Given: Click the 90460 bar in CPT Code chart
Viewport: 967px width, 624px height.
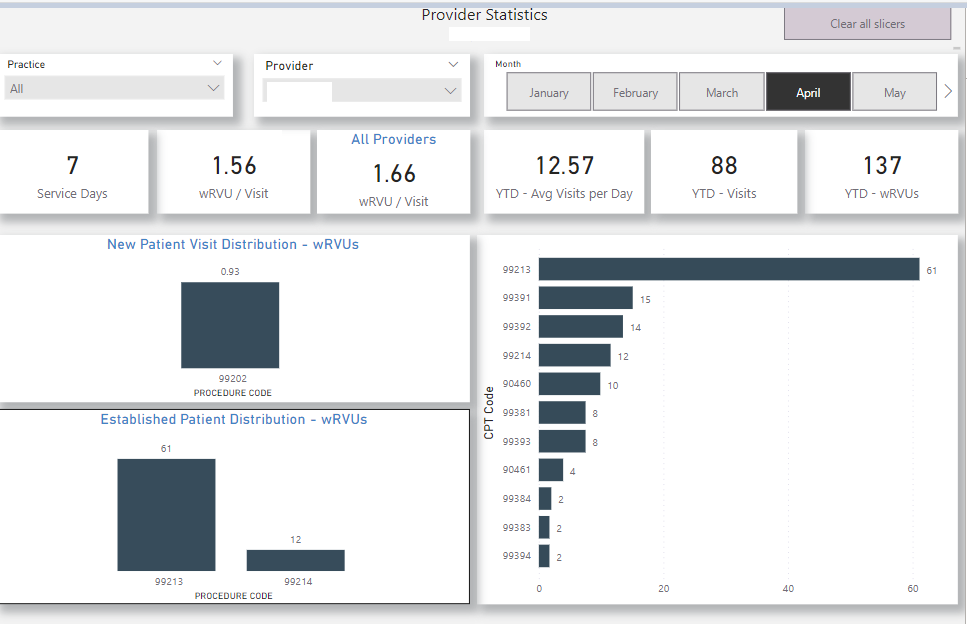Looking at the screenshot, I should click(x=569, y=384).
